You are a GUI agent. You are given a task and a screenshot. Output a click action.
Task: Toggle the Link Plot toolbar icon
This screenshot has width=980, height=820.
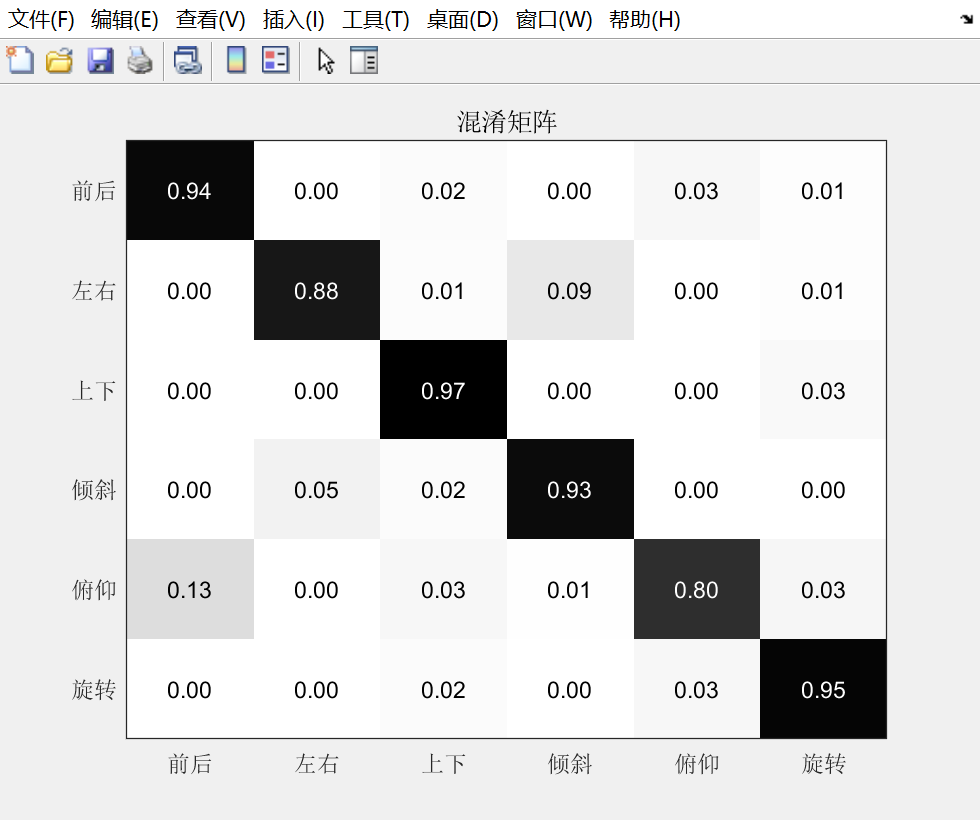click(x=188, y=61)
